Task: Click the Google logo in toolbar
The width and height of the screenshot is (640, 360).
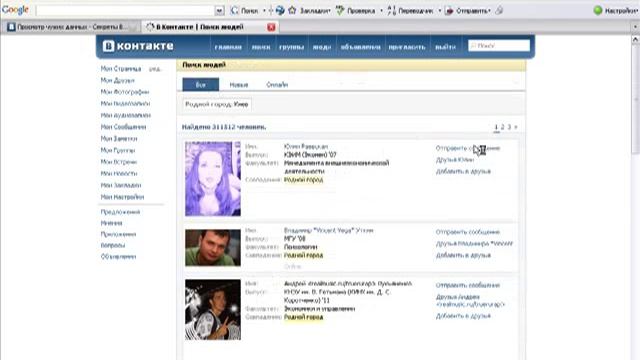Action: [15, 10]
